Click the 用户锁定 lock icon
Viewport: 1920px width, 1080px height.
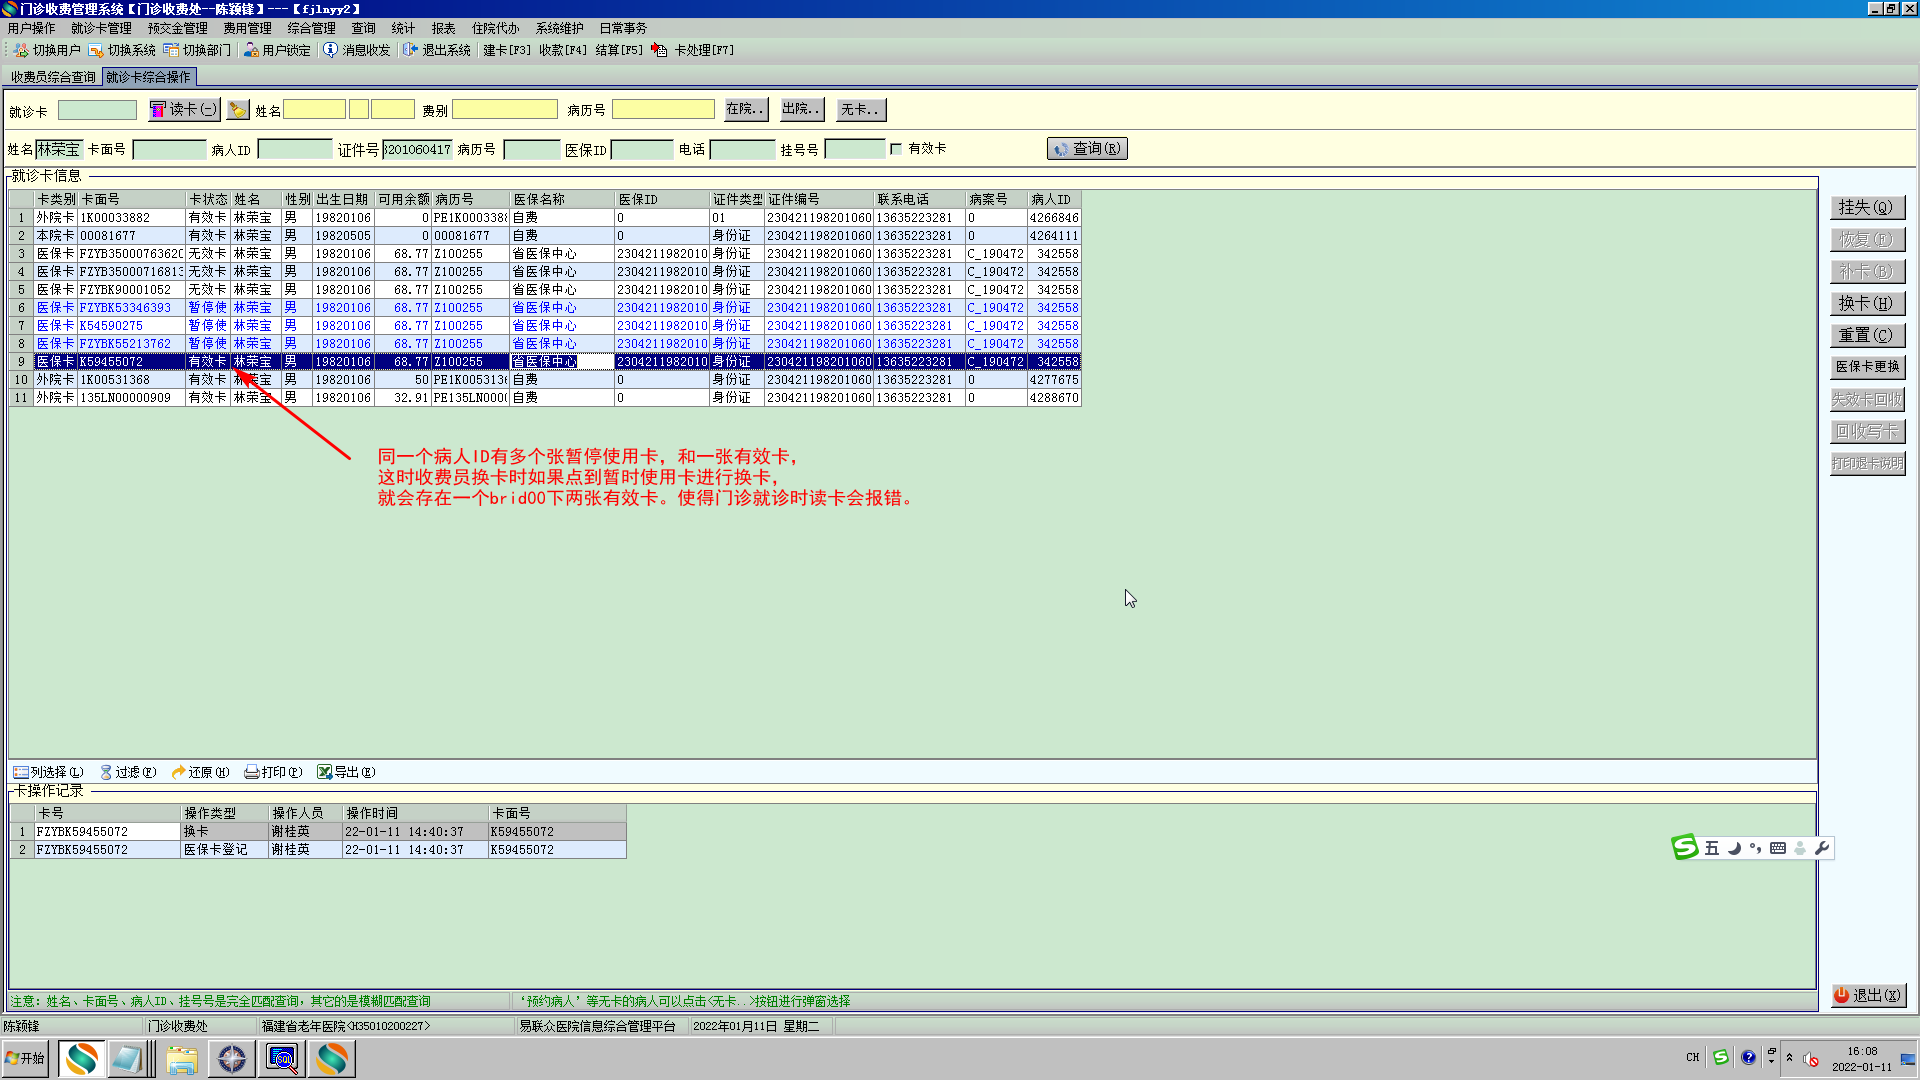pyautogui.click(x=251, y=50)
